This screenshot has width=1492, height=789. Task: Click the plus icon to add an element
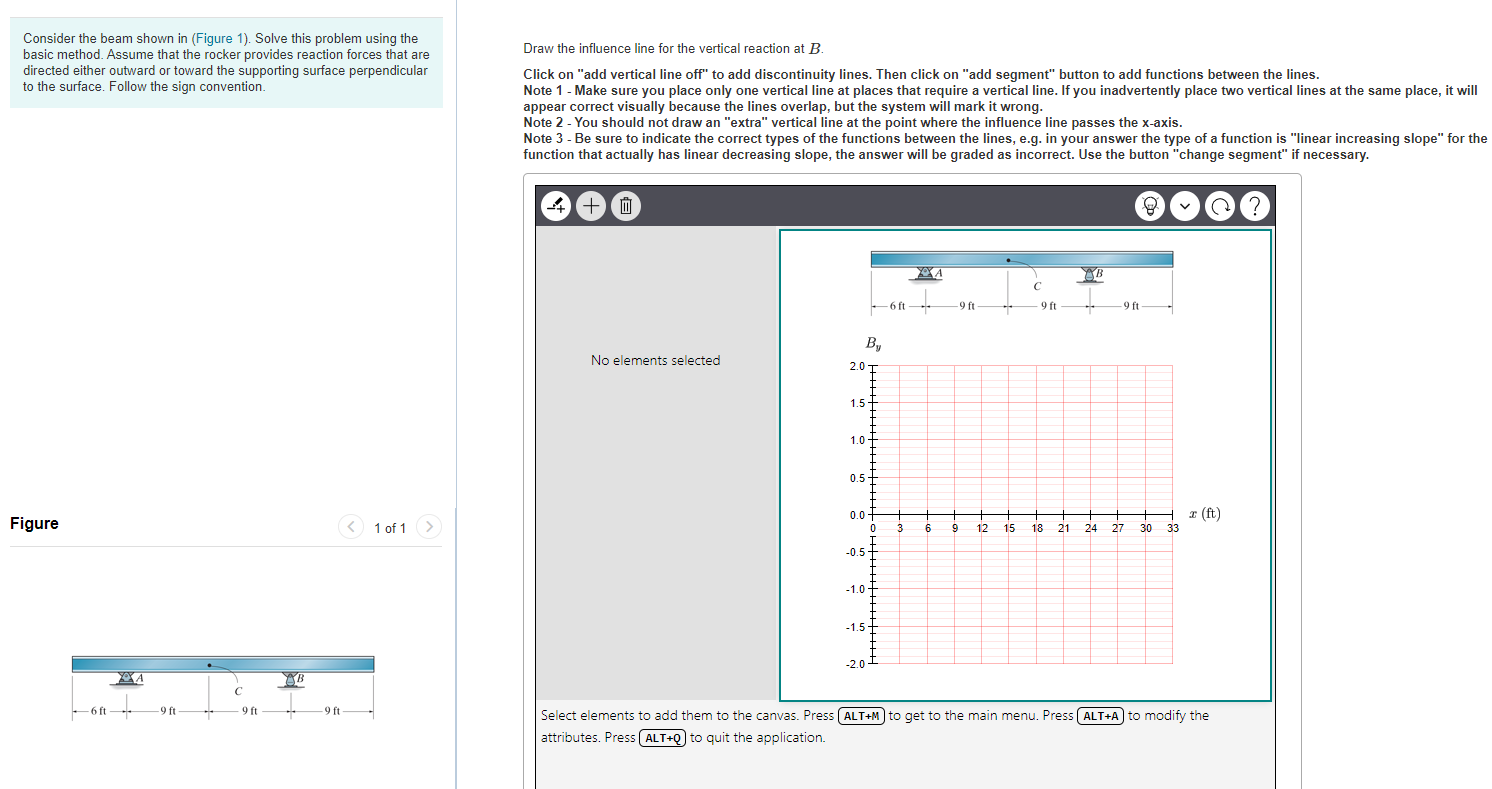pos(591,205)
